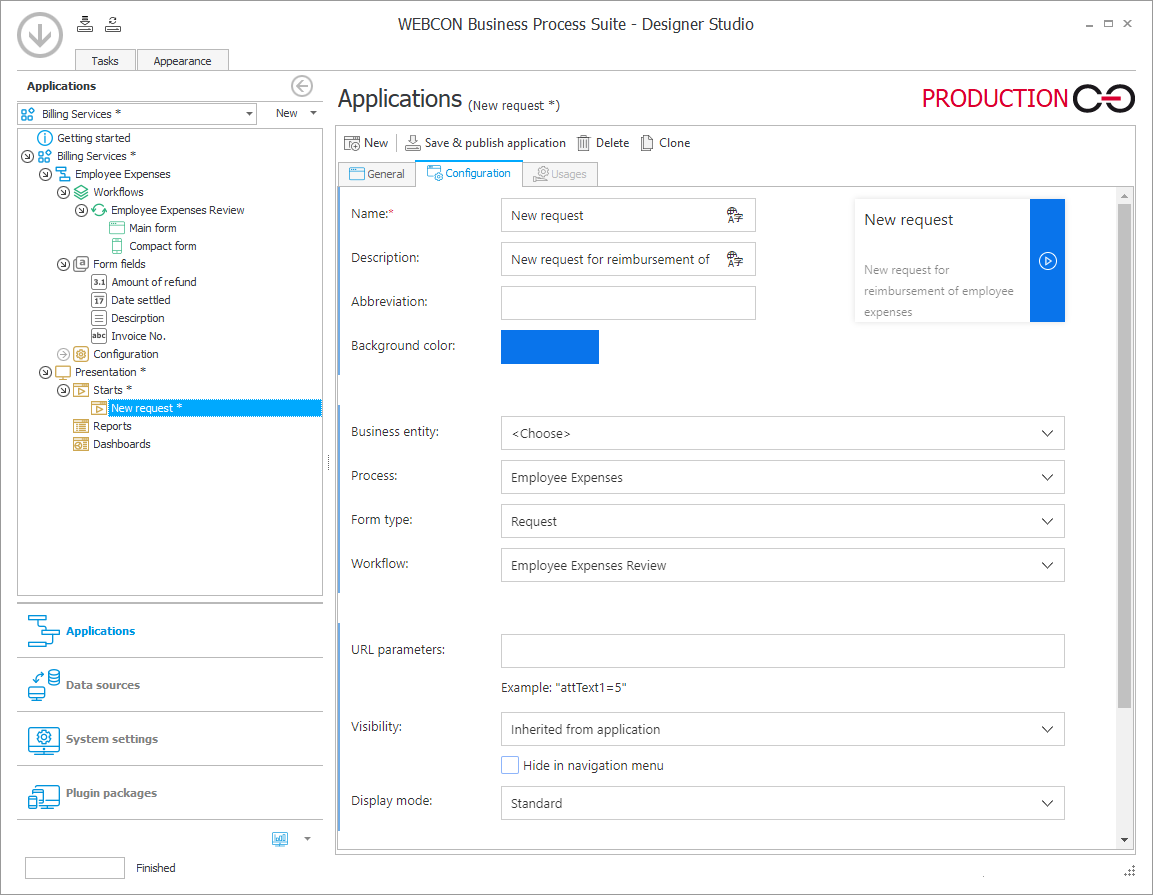
Task: Click the monitor icon at bottom of sidebar
Action: tap(280, 839)
